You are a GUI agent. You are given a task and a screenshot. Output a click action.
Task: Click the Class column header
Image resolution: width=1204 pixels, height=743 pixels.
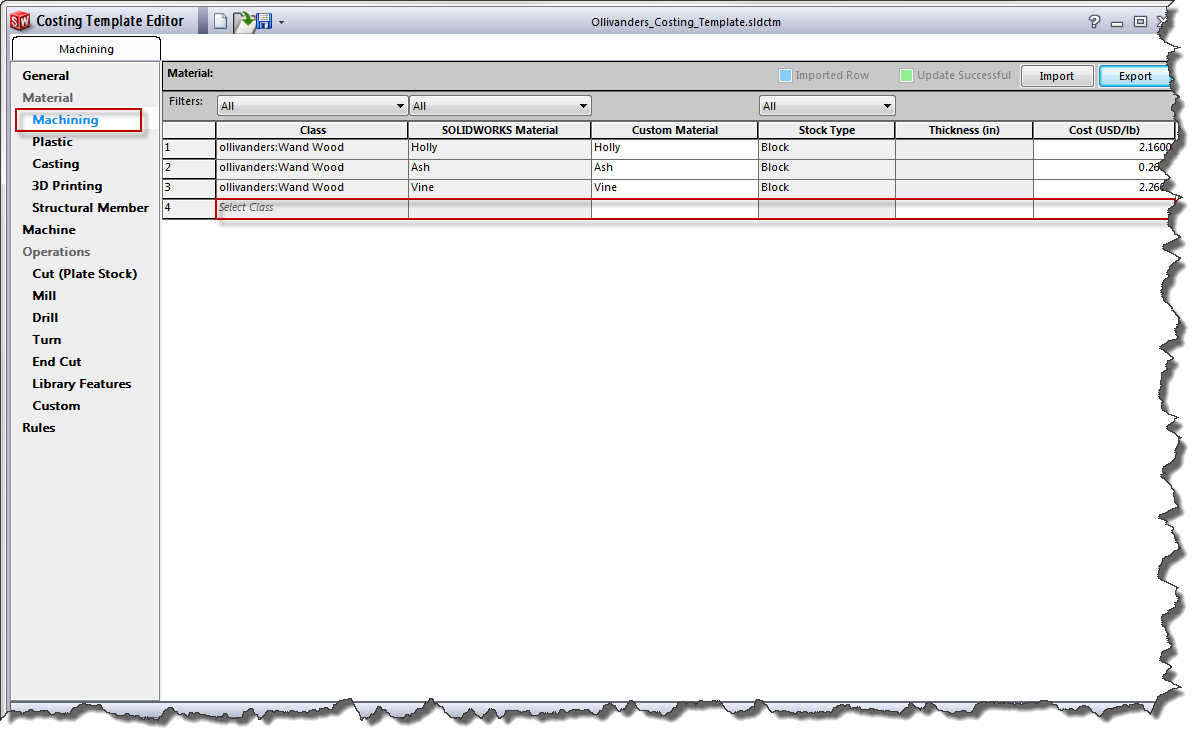click(x=312, y=130)
